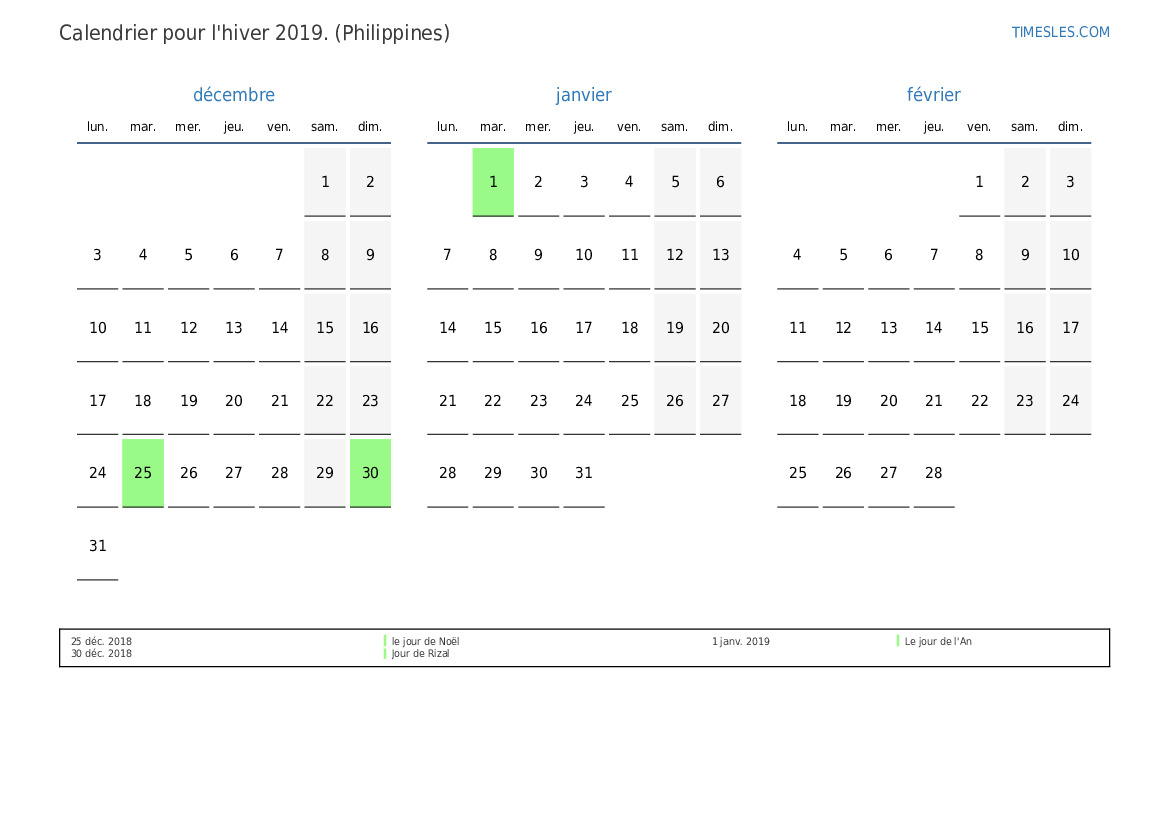Click the janvier month heading

coord(584,95)
